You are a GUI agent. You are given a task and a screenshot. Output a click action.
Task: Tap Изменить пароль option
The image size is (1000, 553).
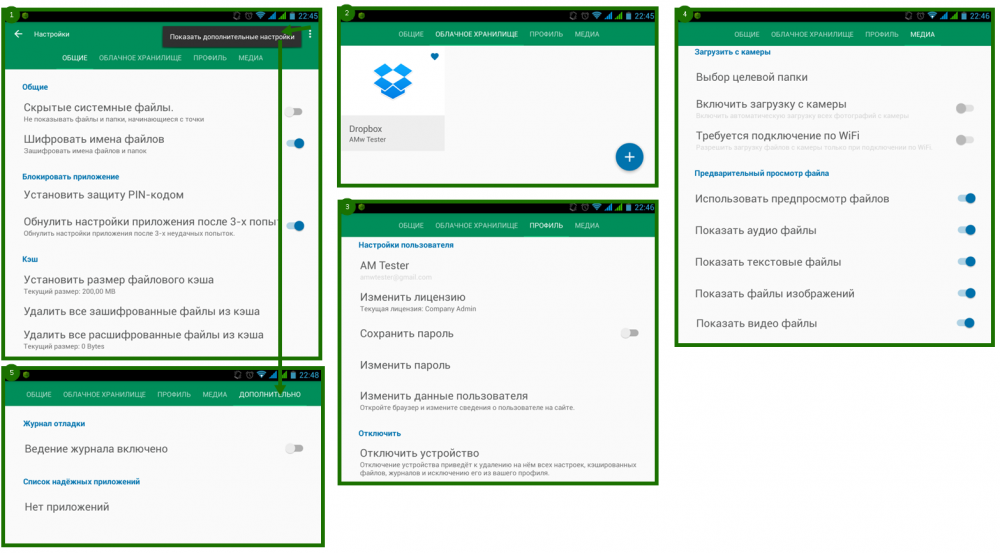(x=405, y=365)
